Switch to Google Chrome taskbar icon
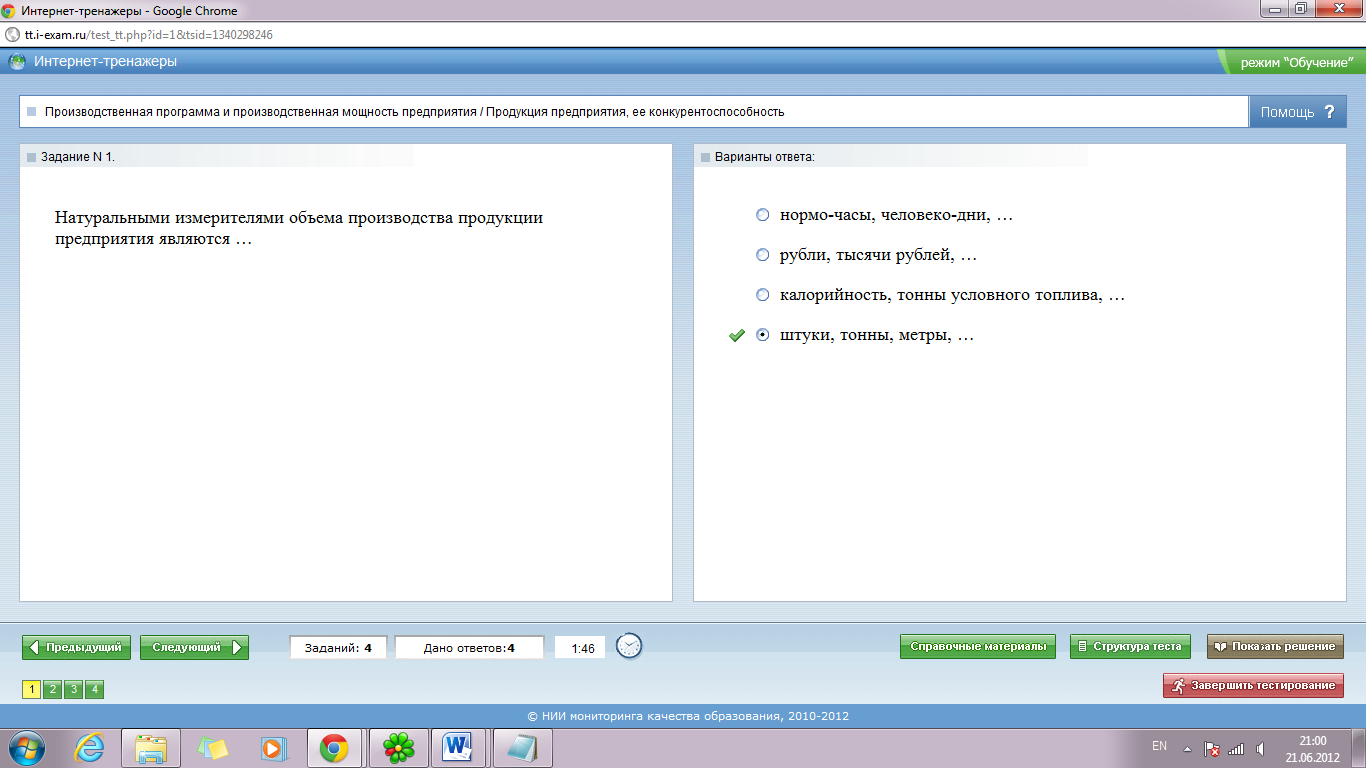 click(334, 747)
